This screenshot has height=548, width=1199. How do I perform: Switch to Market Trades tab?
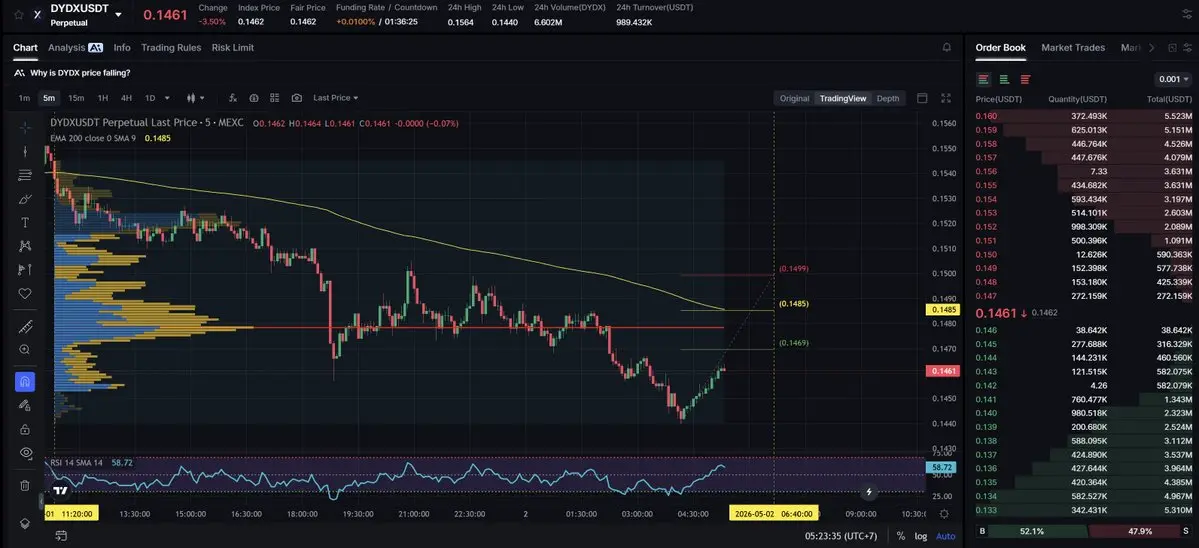pos(1073,47)
